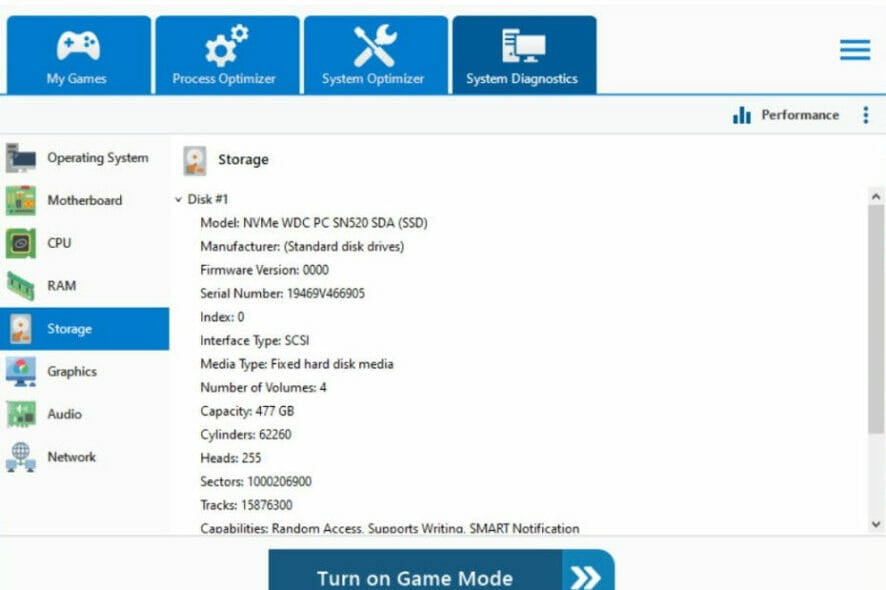
Task: Select the Interface Type SCSI row
Action: click(254, 340)
